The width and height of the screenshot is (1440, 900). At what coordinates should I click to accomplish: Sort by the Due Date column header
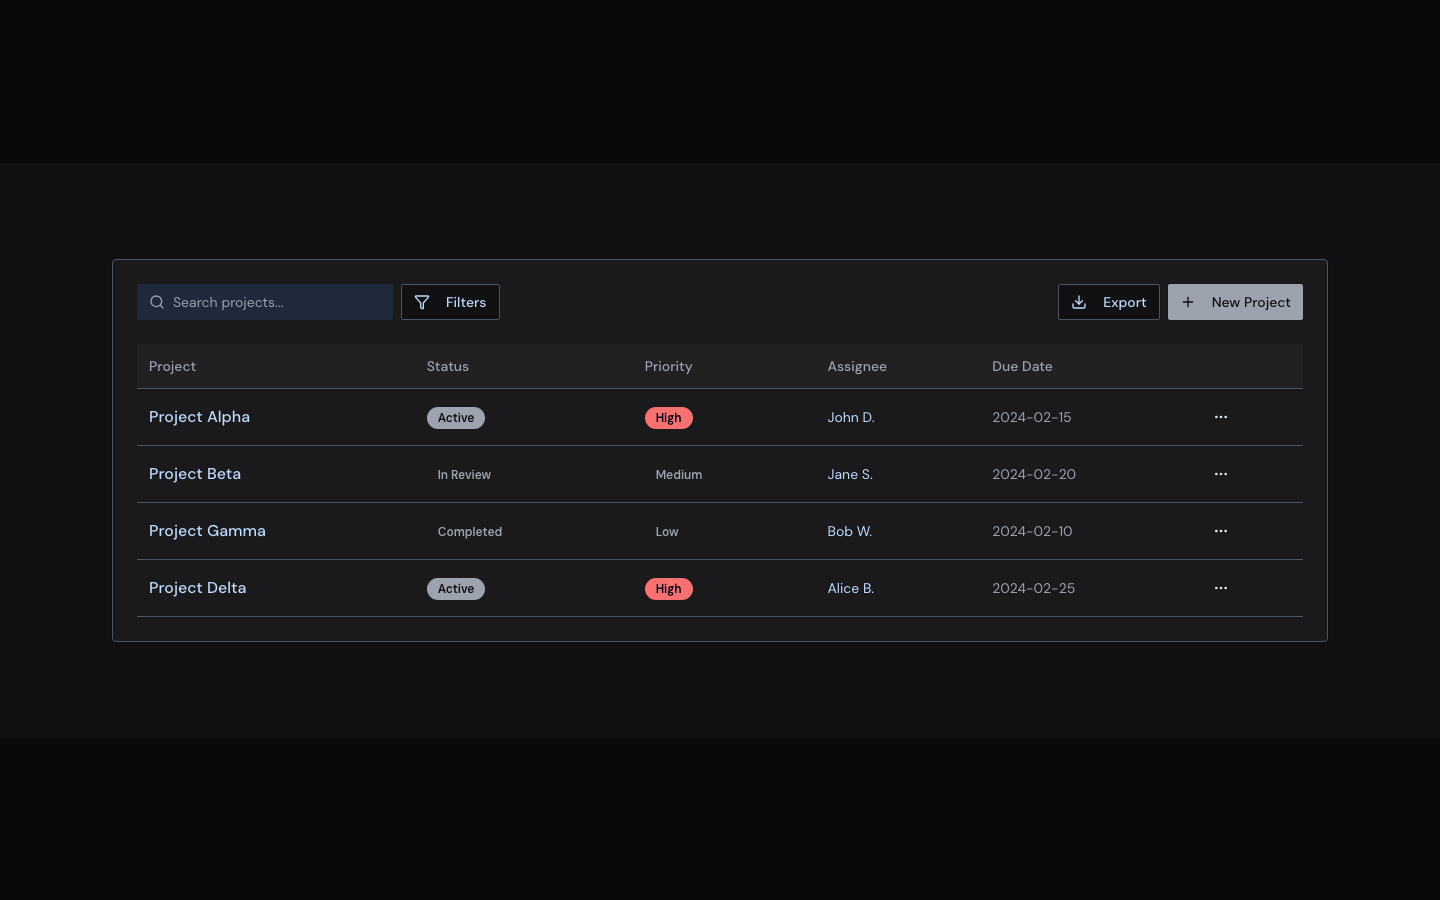[1021, 366]
